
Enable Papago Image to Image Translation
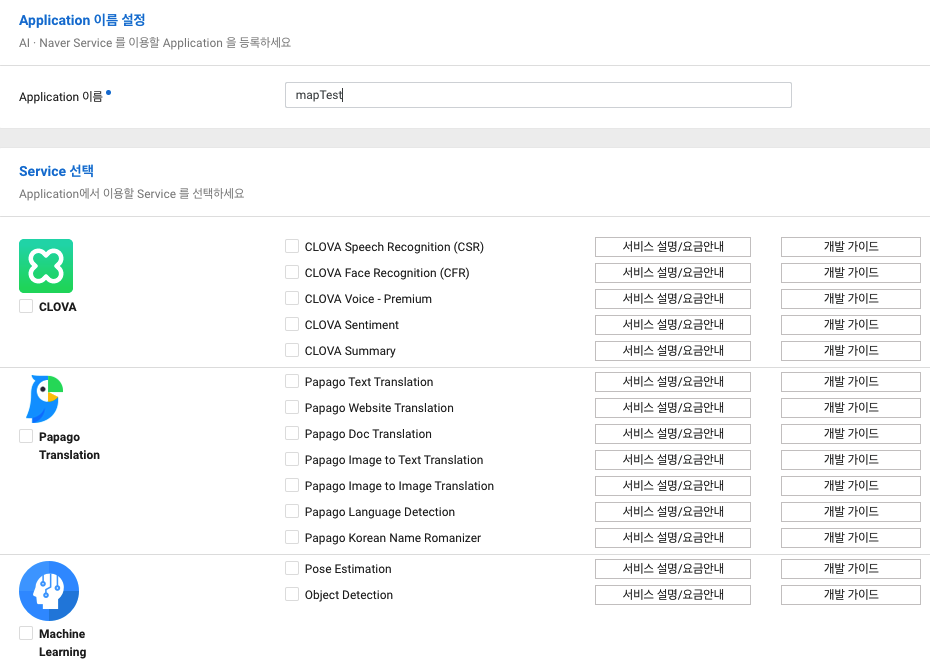pos(292,486)
